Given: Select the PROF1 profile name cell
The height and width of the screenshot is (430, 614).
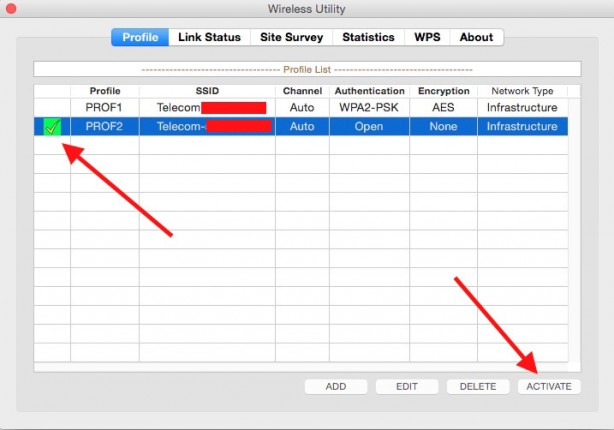Looking at the screenshot, I should tap(105, 107).
